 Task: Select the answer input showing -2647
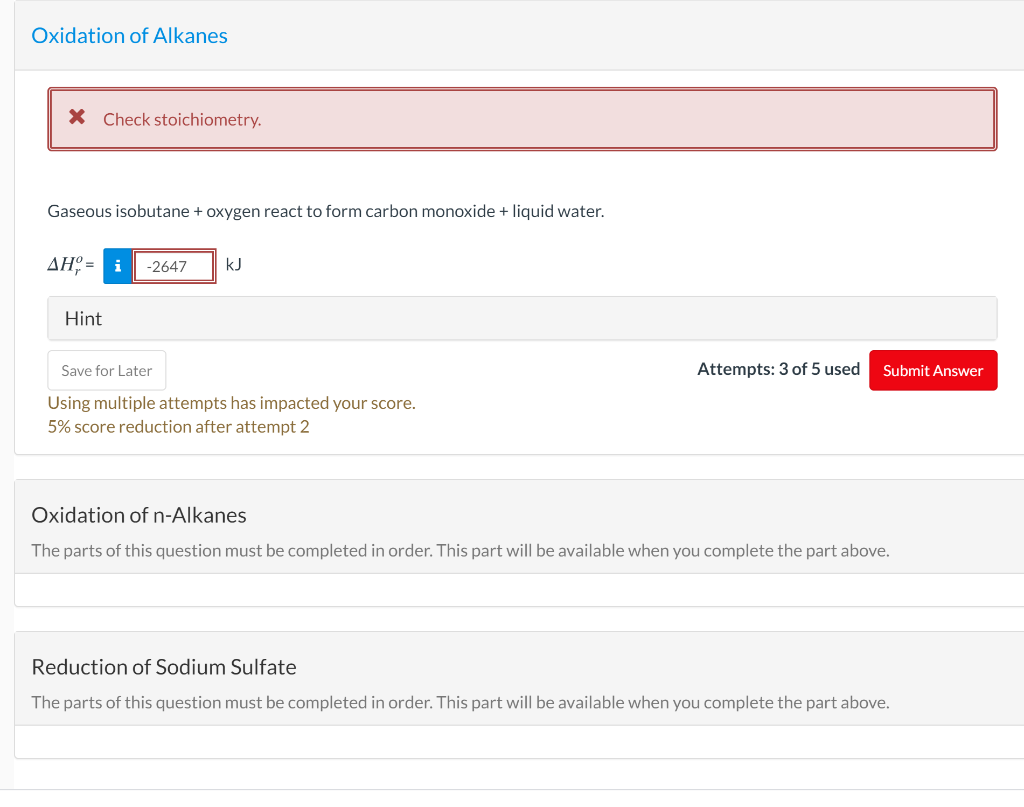click(176, 266)
